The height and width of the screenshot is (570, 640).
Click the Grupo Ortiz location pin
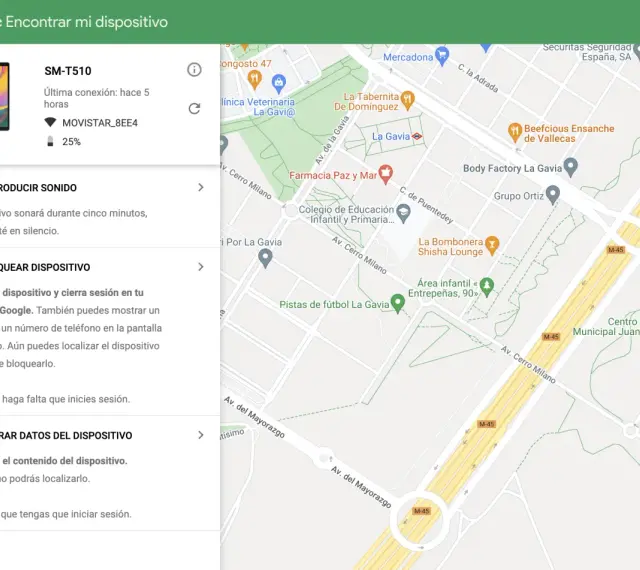point(553,195)
